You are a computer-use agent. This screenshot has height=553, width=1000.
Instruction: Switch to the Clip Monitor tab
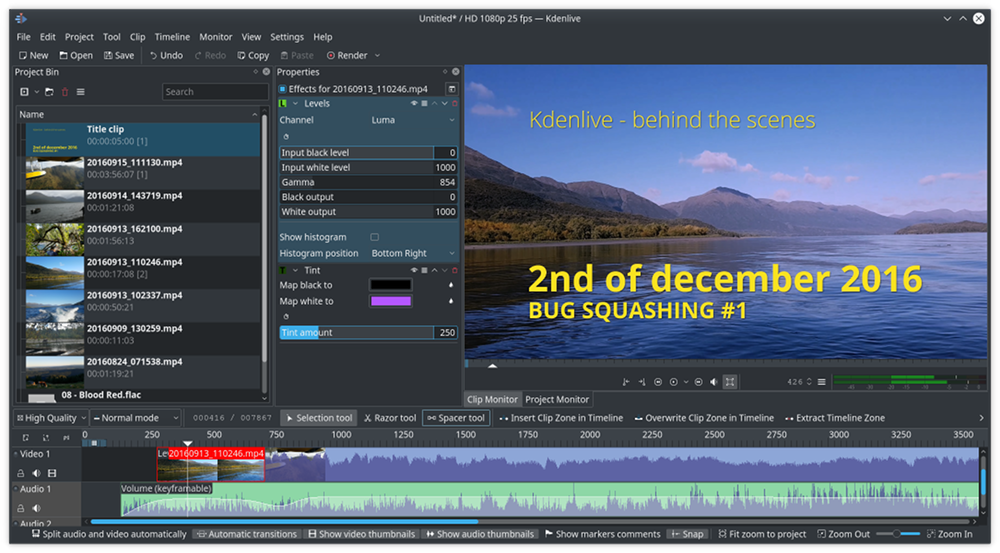coord(492,399)
